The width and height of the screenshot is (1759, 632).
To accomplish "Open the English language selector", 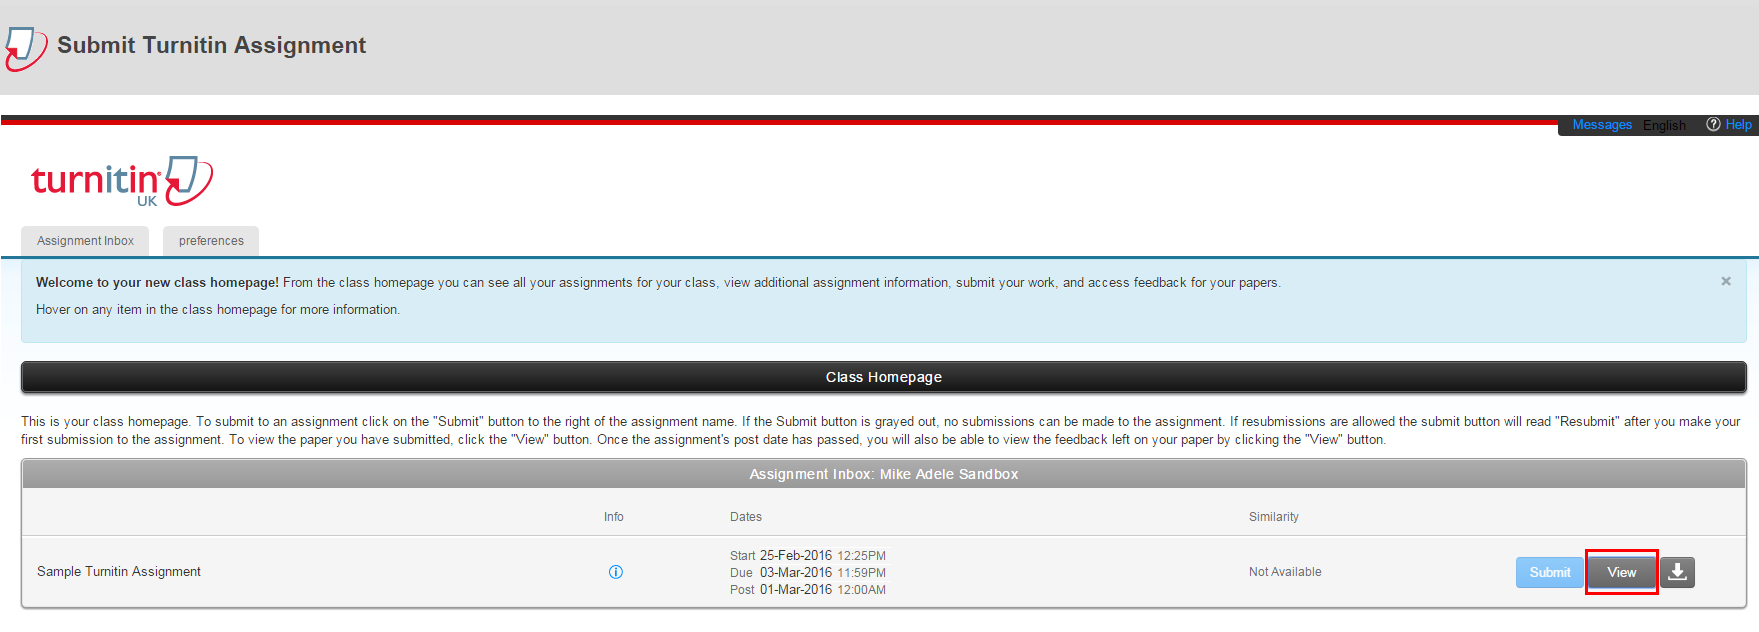I will [x=1664, y=125].
